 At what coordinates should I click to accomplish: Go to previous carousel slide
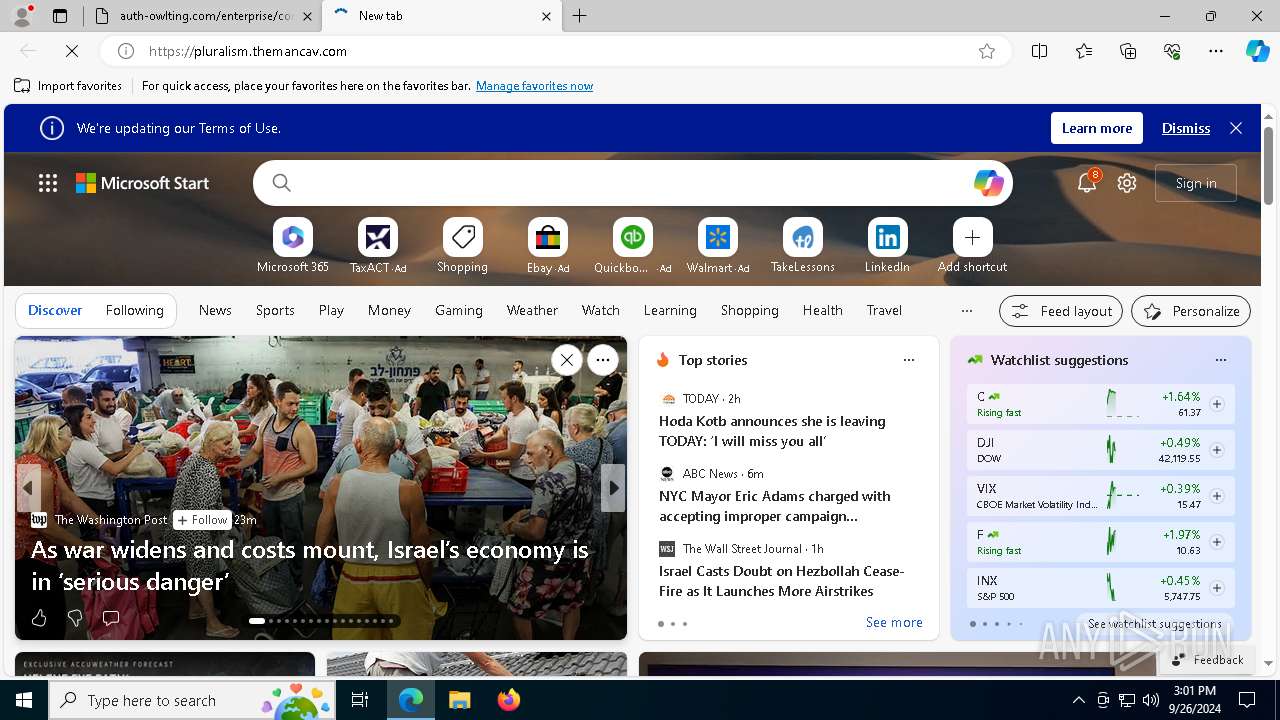click(x=29, y=488)
